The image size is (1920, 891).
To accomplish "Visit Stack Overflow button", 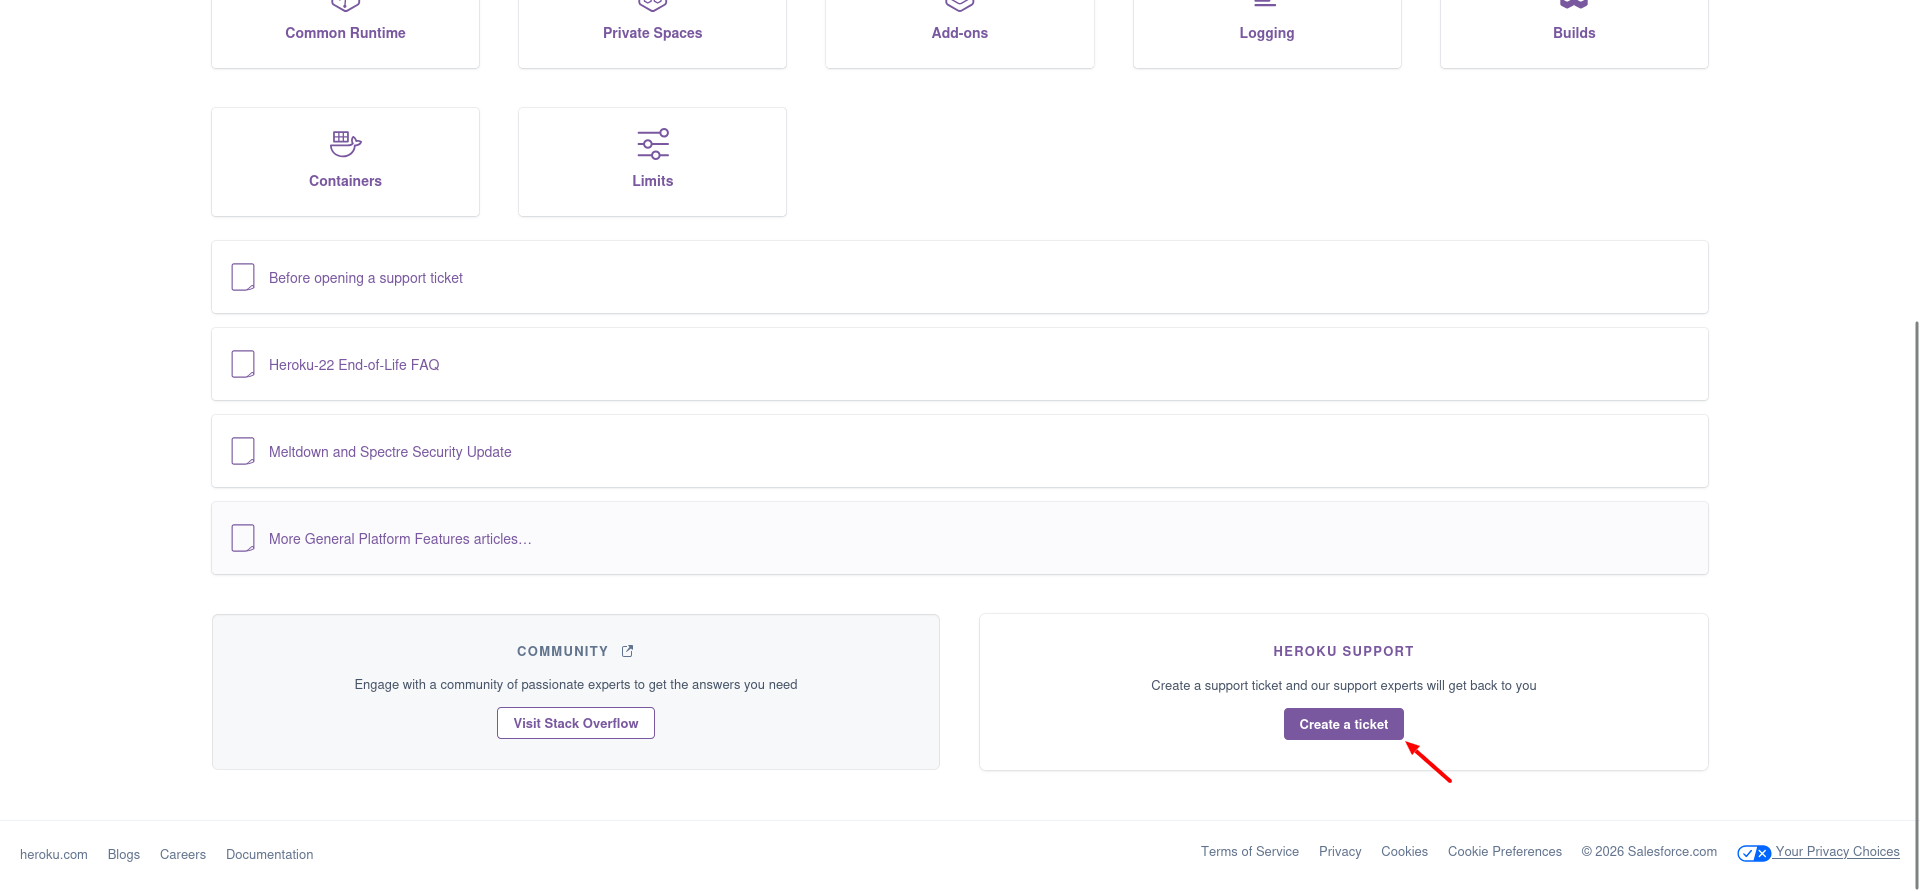I will tap(576, 723).
